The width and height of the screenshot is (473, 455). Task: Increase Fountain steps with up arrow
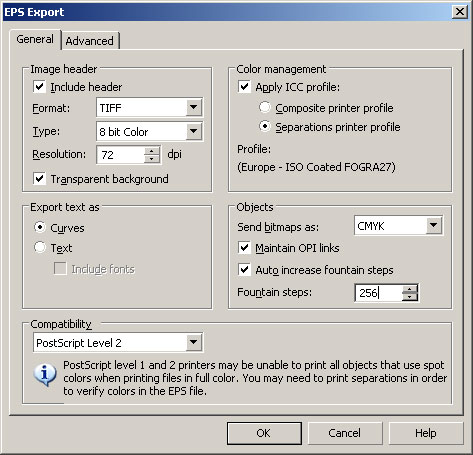410,289
